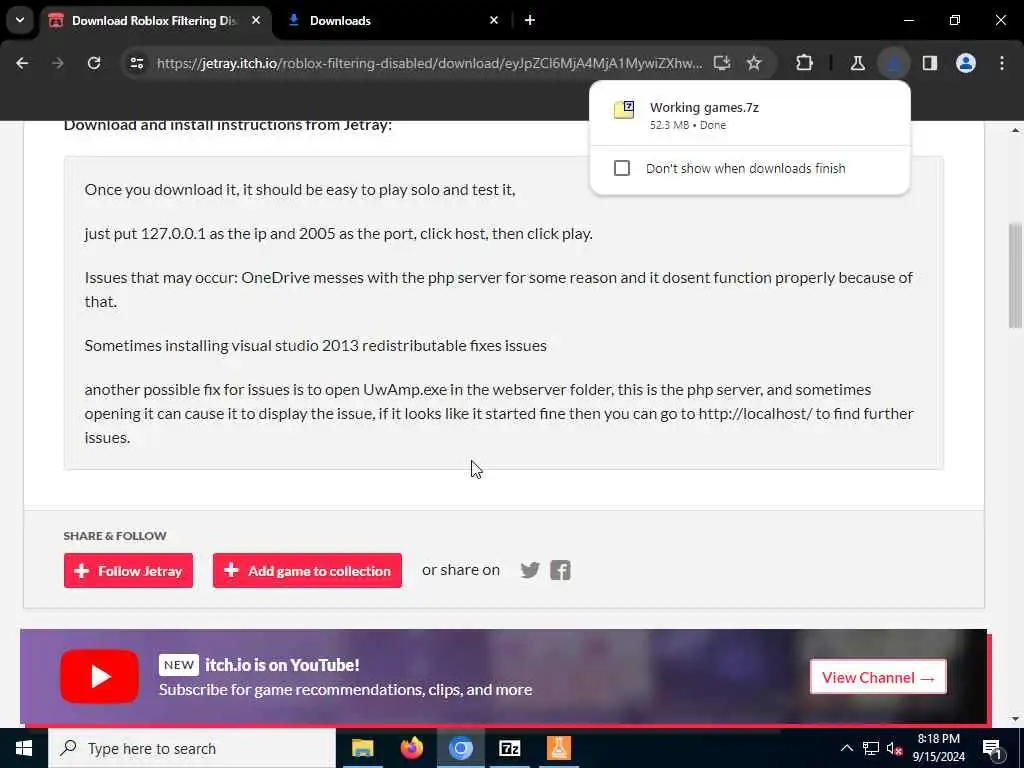
Task: Click the page vertical scrollbar thumb
Action: pos(1015,274)
